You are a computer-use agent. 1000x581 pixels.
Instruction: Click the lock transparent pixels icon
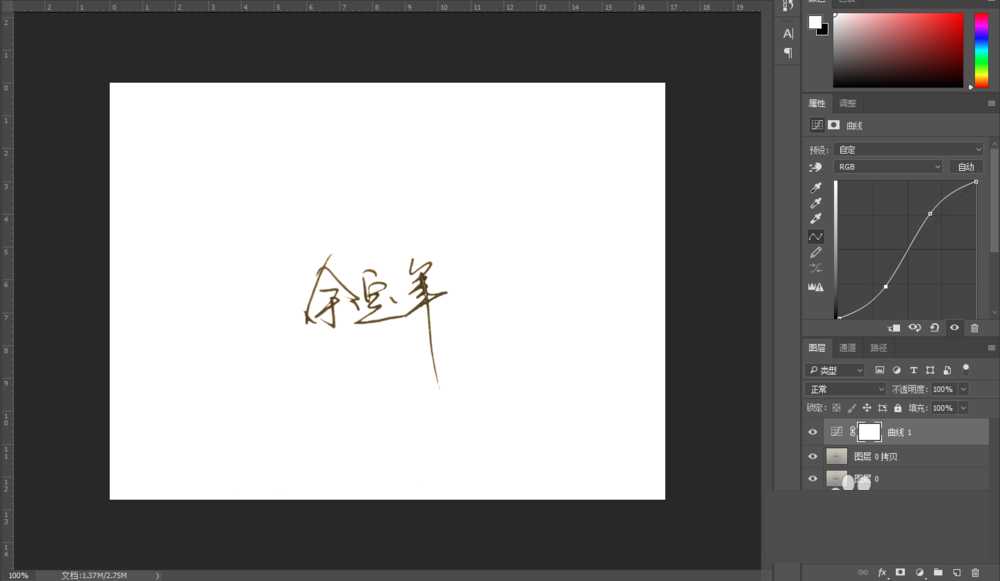pyautogui.click(x=836, y=407)
